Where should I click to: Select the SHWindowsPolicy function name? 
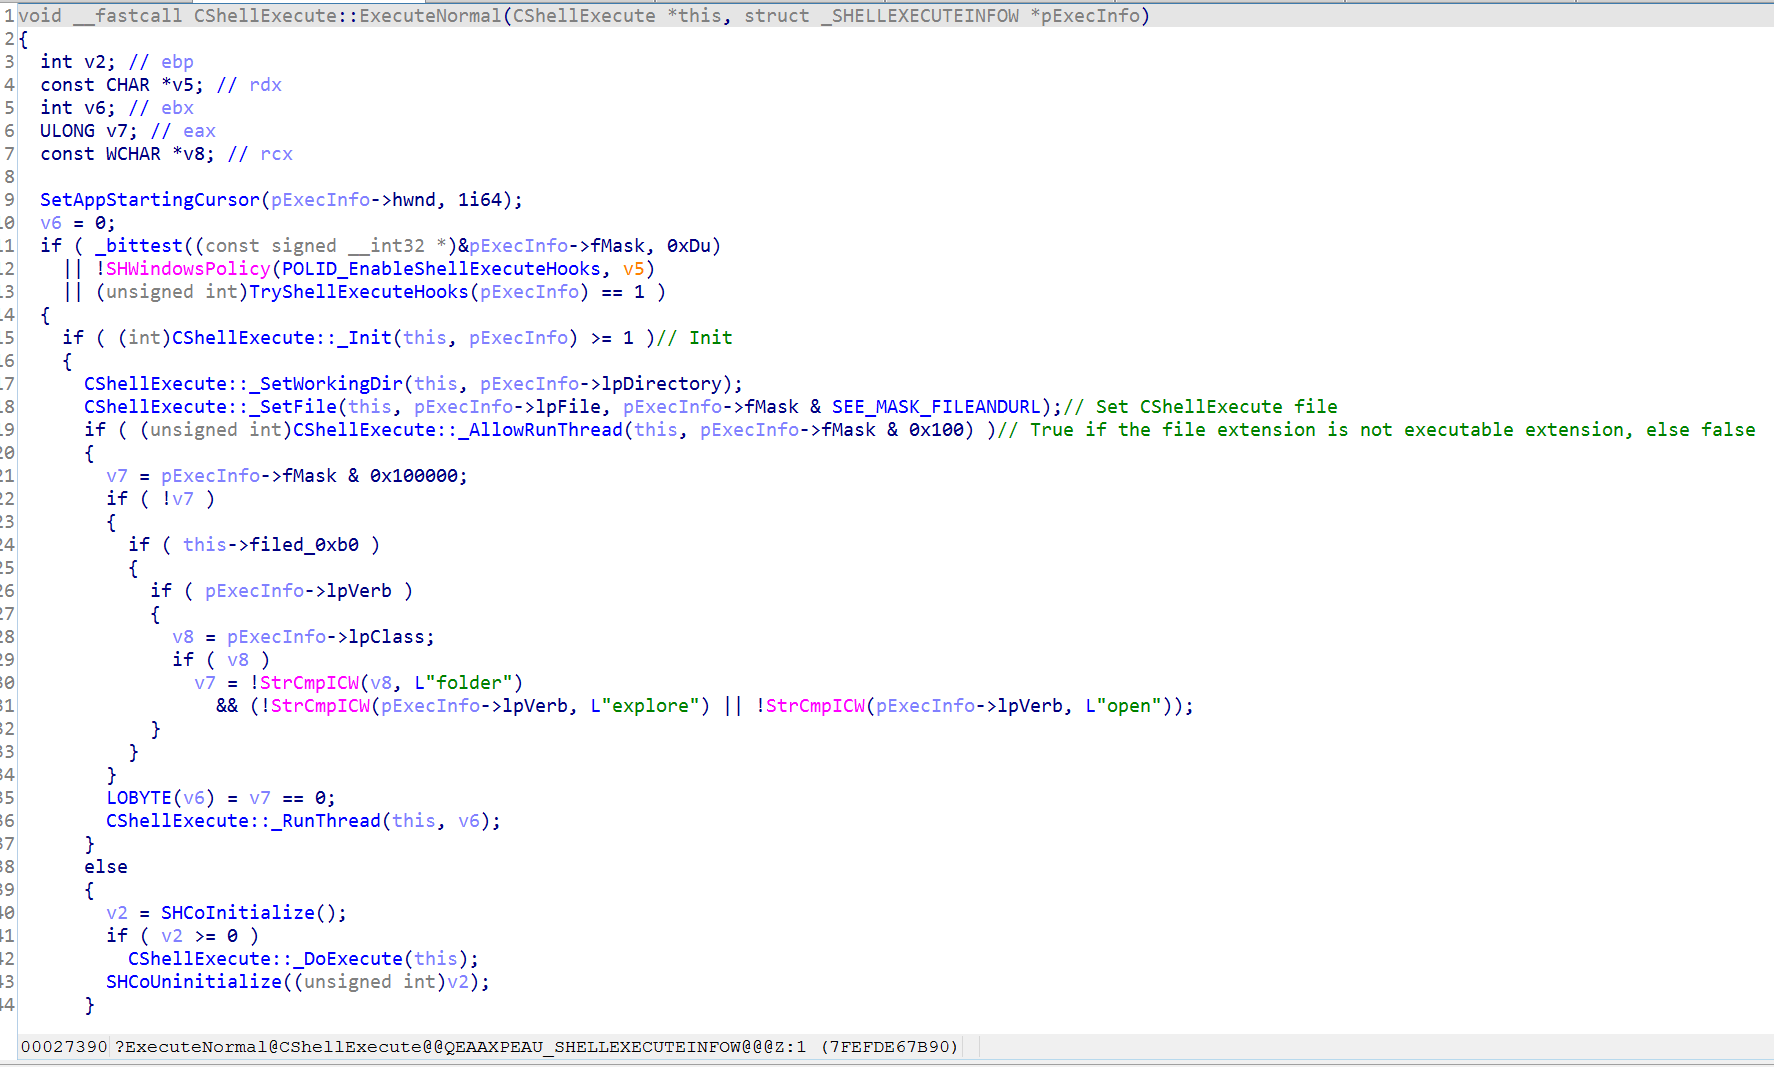(188, 269)
